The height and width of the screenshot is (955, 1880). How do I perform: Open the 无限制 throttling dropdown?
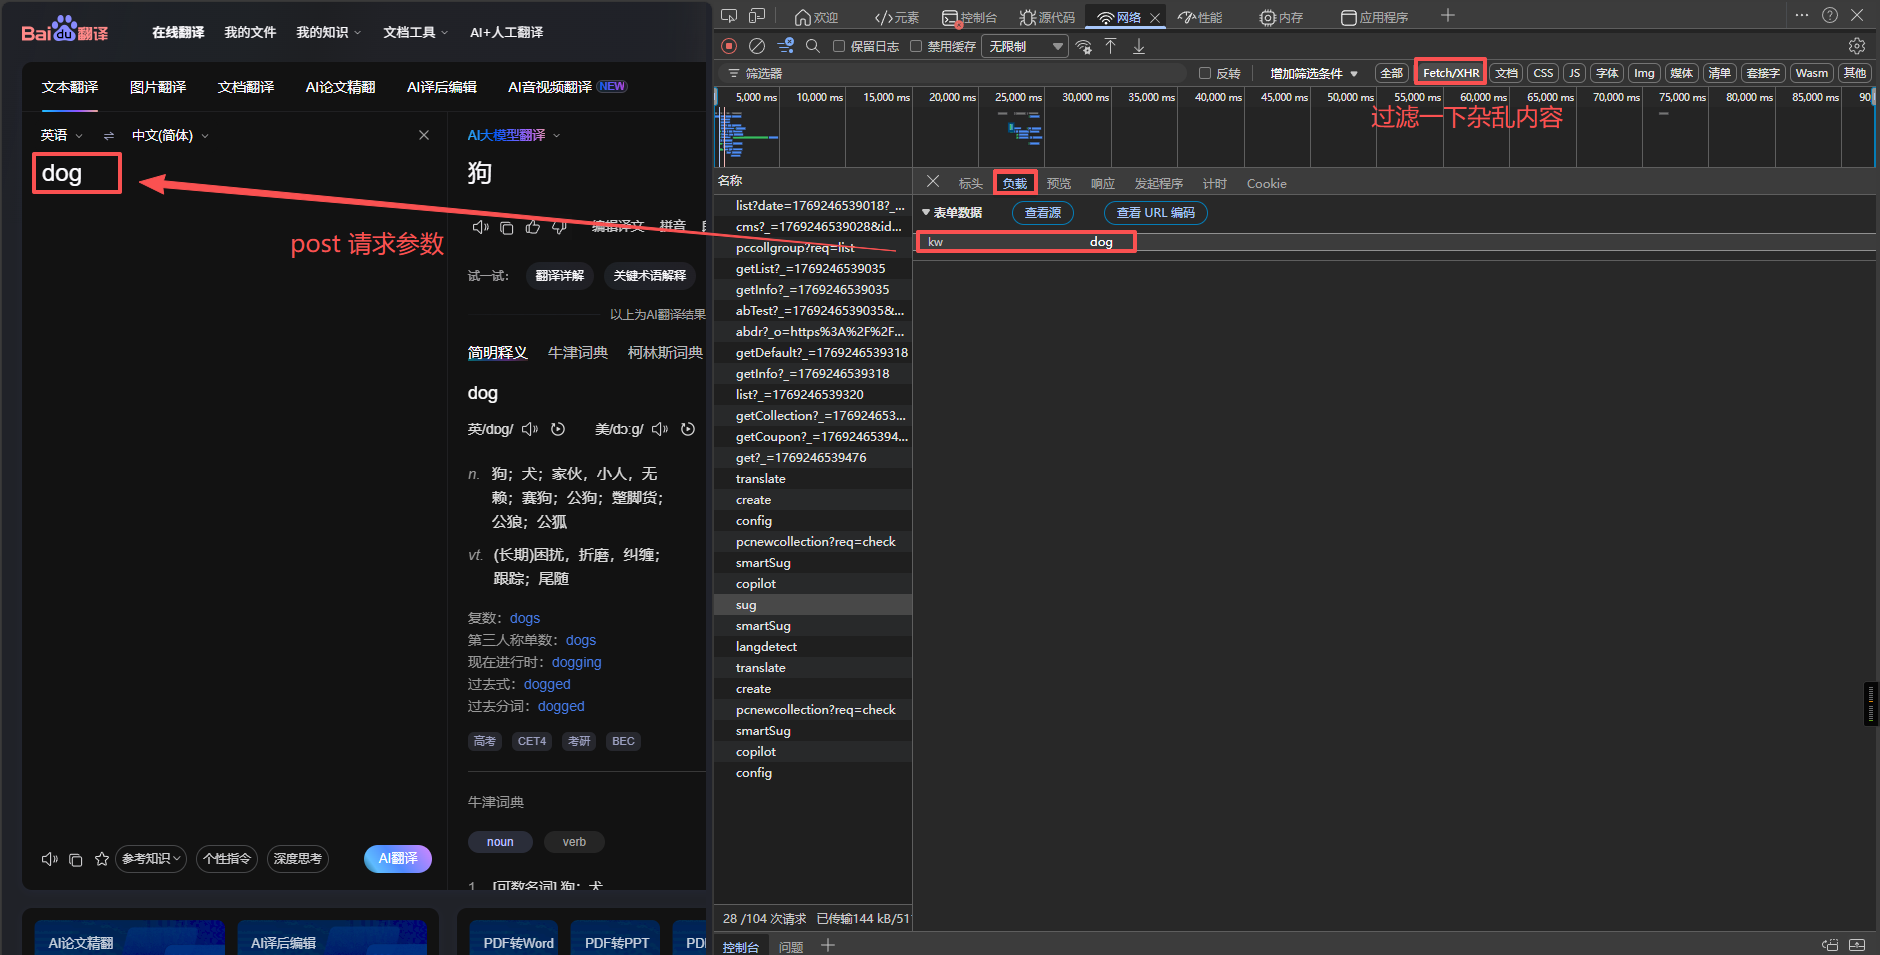pos(1025,46)
